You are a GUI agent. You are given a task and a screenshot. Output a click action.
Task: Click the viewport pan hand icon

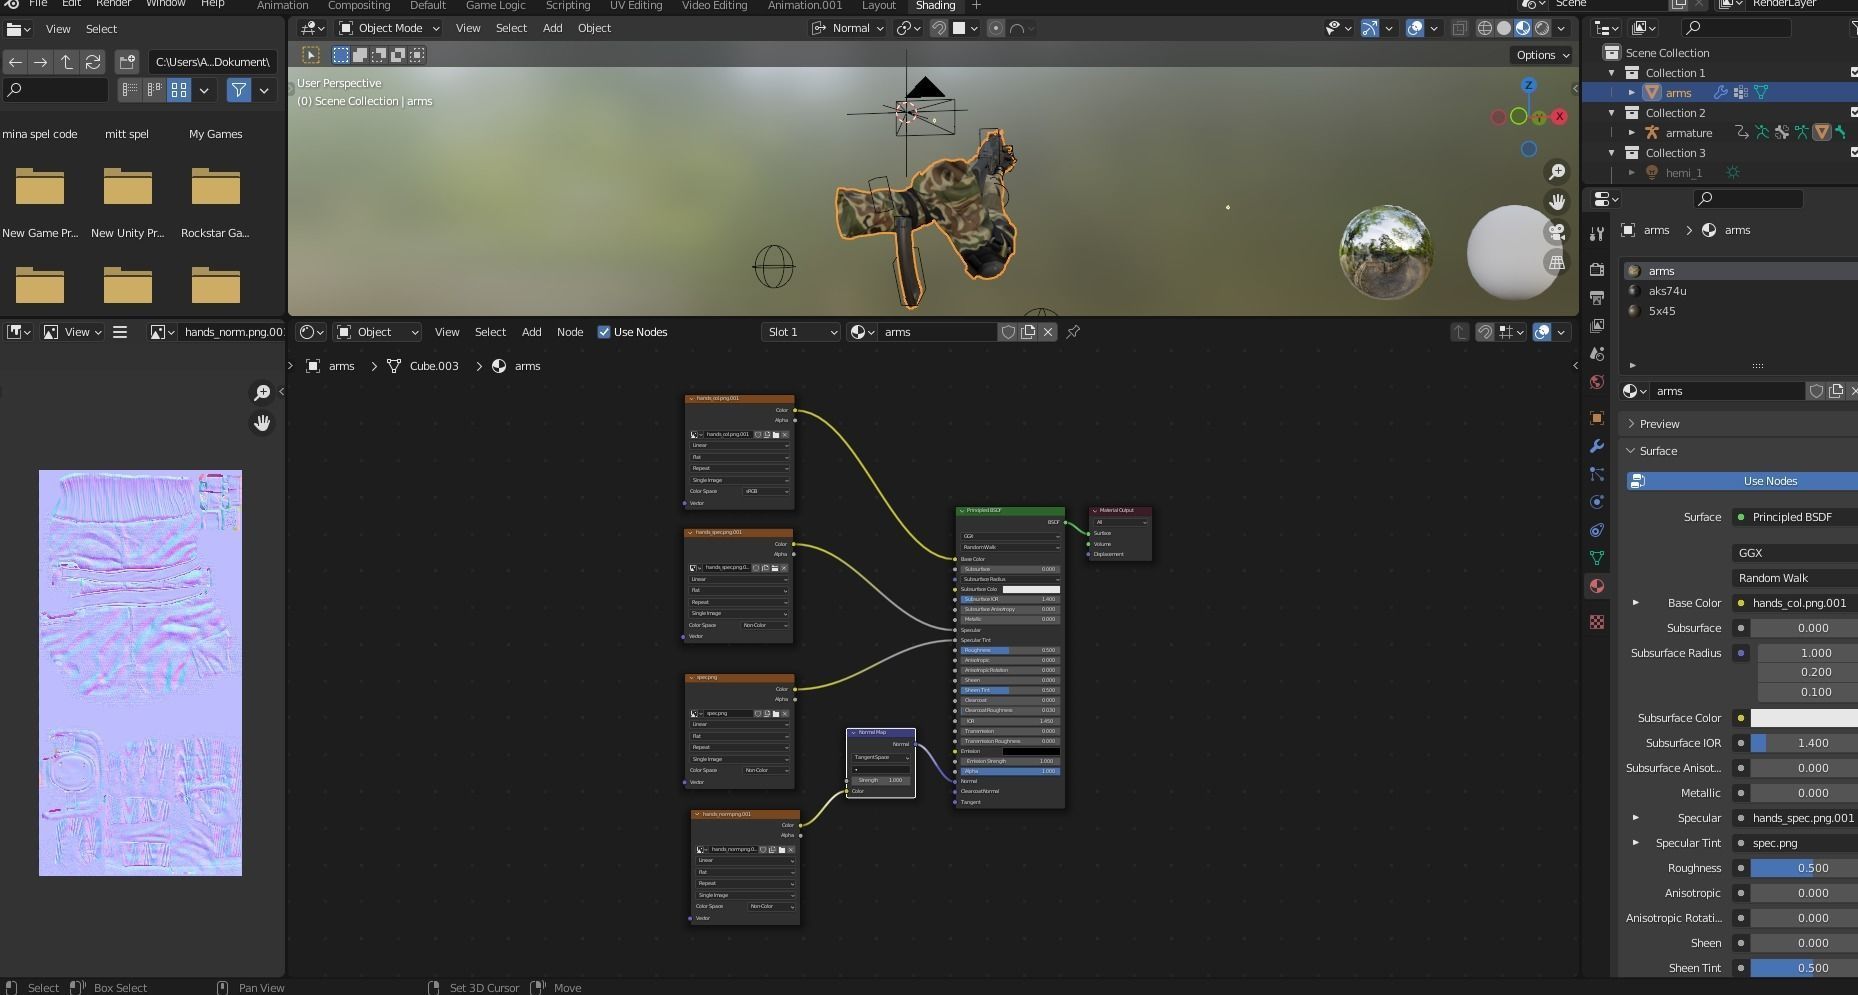[1557, 202]
